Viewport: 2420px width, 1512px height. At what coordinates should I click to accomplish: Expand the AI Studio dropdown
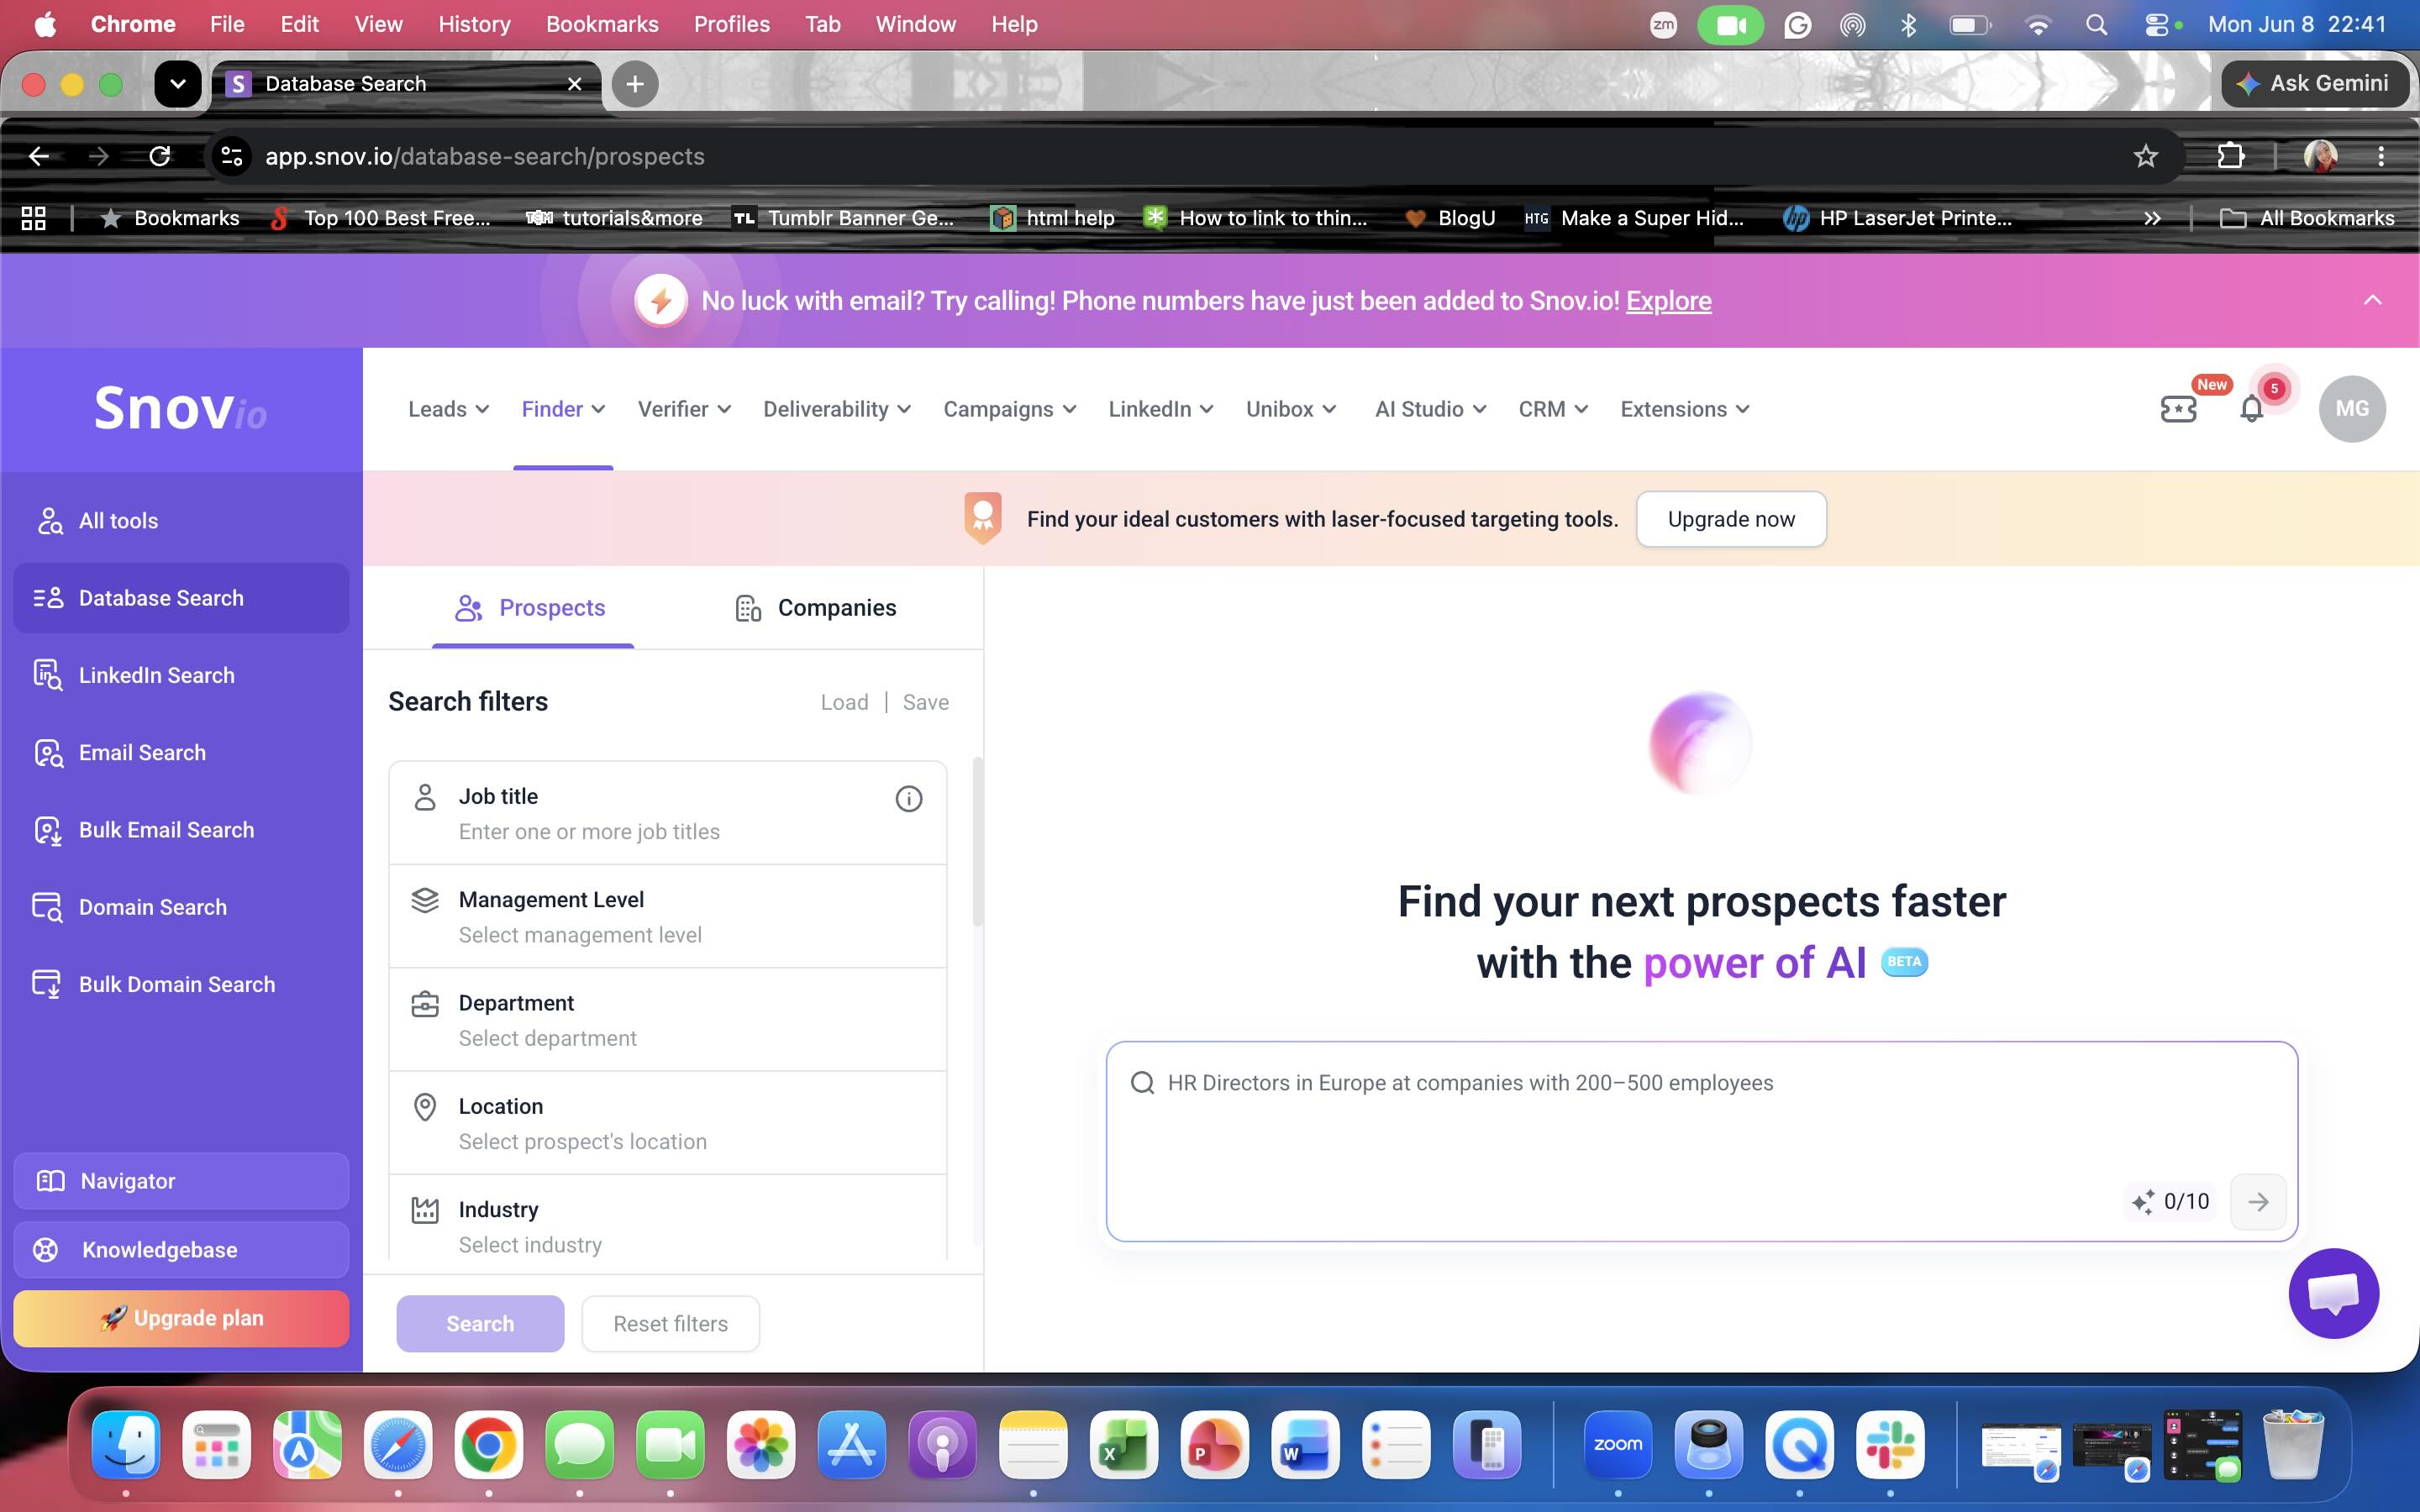click(x=1430, y=409)
